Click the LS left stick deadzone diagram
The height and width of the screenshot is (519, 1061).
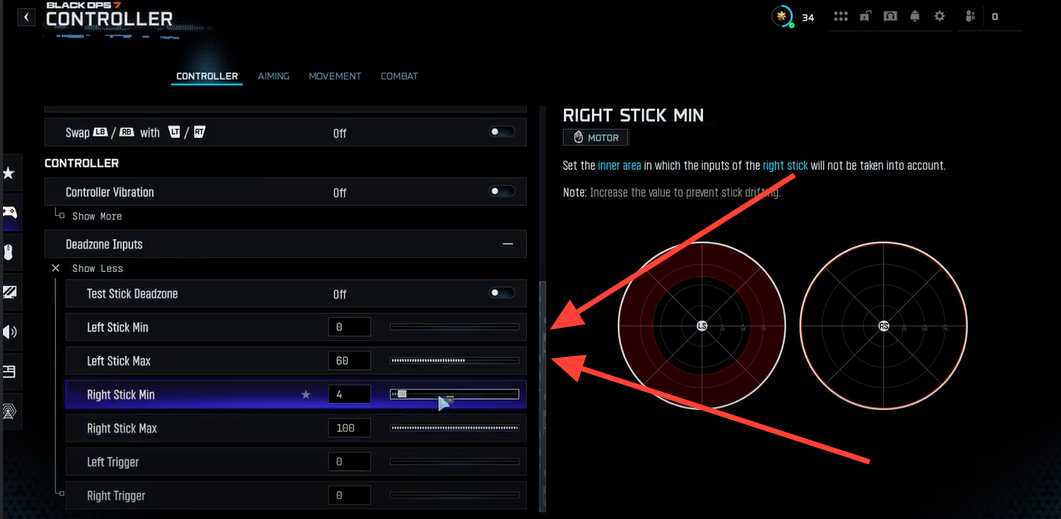pyautogui.click(x=702, y=325)
